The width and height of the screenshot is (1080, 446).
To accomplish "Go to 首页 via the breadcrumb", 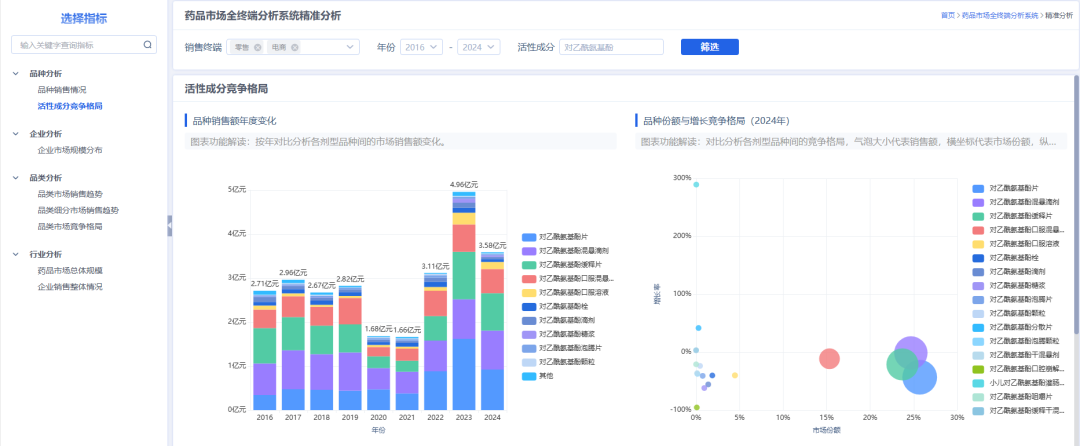I will pyautogui.click(x=948, y=15).
